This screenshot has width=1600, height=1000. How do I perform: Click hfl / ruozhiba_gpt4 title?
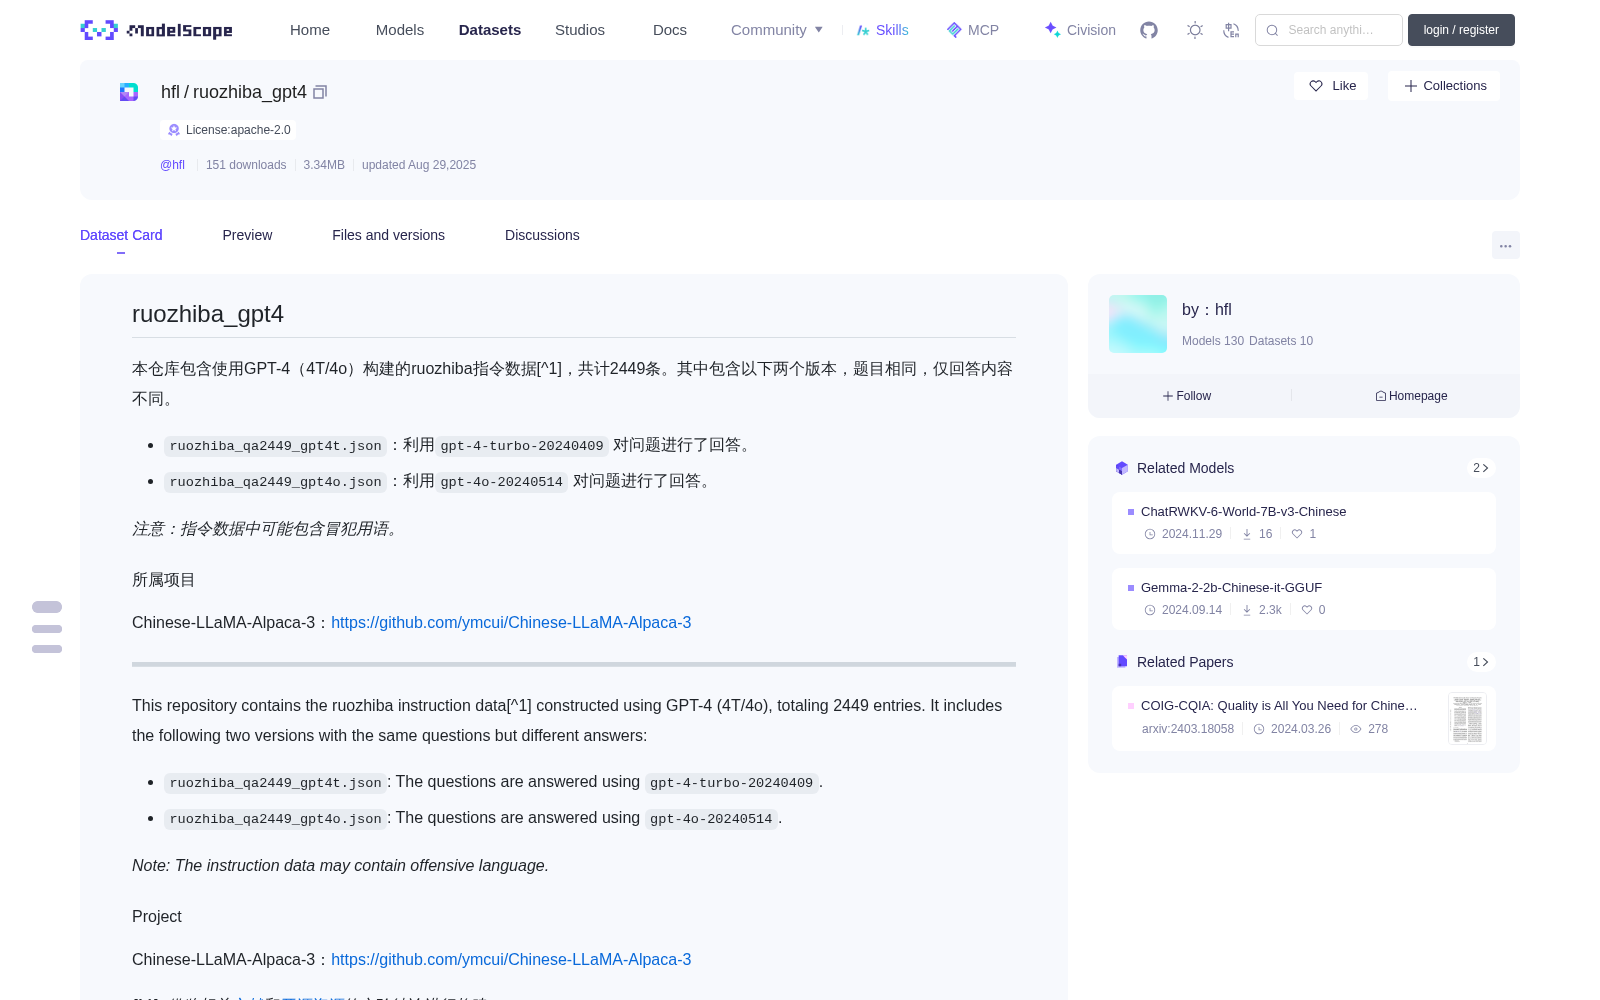(234, 92)
